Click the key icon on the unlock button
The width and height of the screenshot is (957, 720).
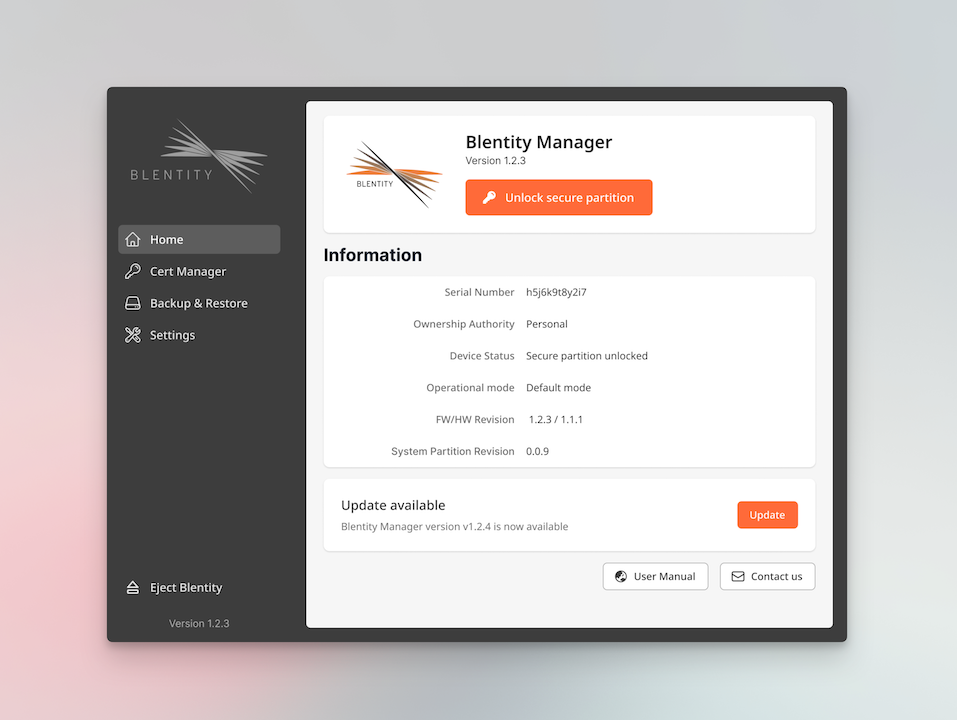pyautogui.click(x=489, y=197)
